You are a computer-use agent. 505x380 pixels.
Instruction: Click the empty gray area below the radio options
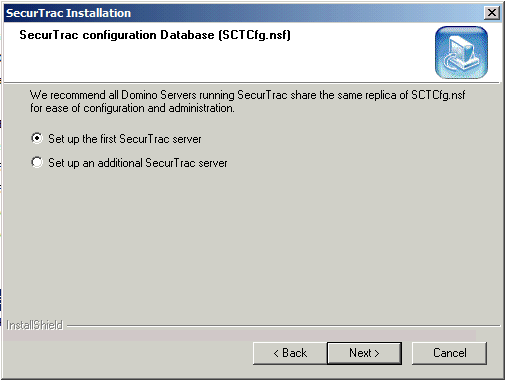pyautogui.click(x=250, y=243)
